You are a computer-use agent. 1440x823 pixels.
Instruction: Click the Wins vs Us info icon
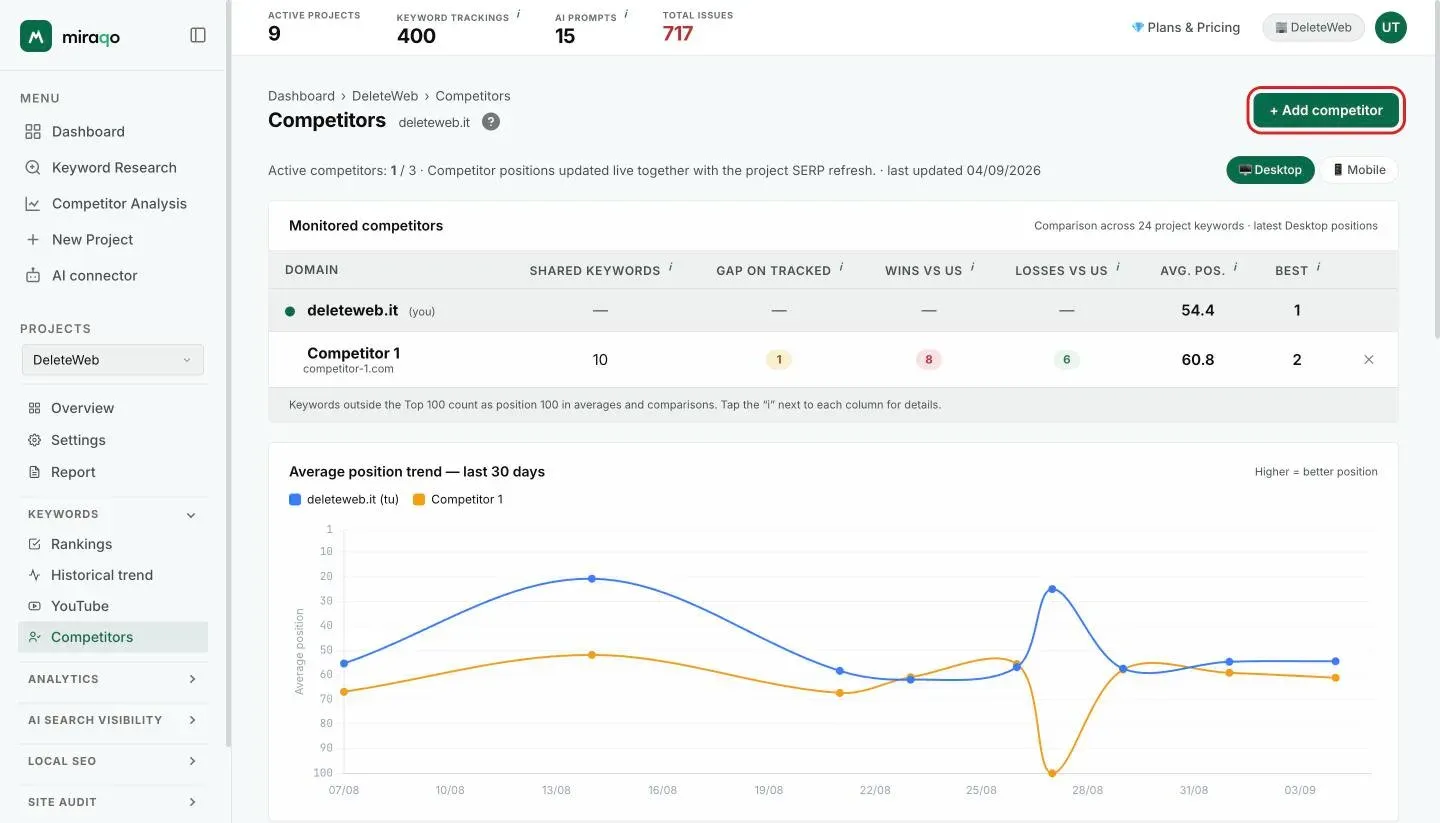tap(972, 267)
